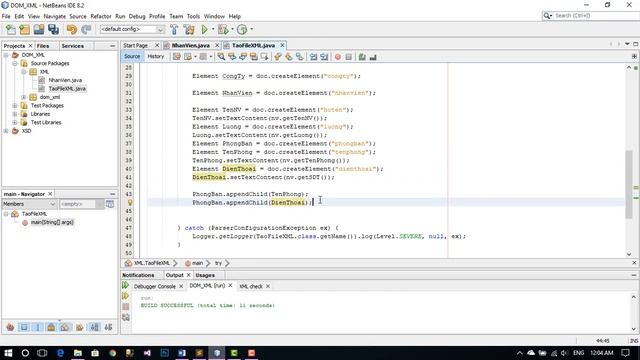Click Find Previous Occurrence icon
The width and height of the screenshot is (640, 360).
(x=232, y=57)
